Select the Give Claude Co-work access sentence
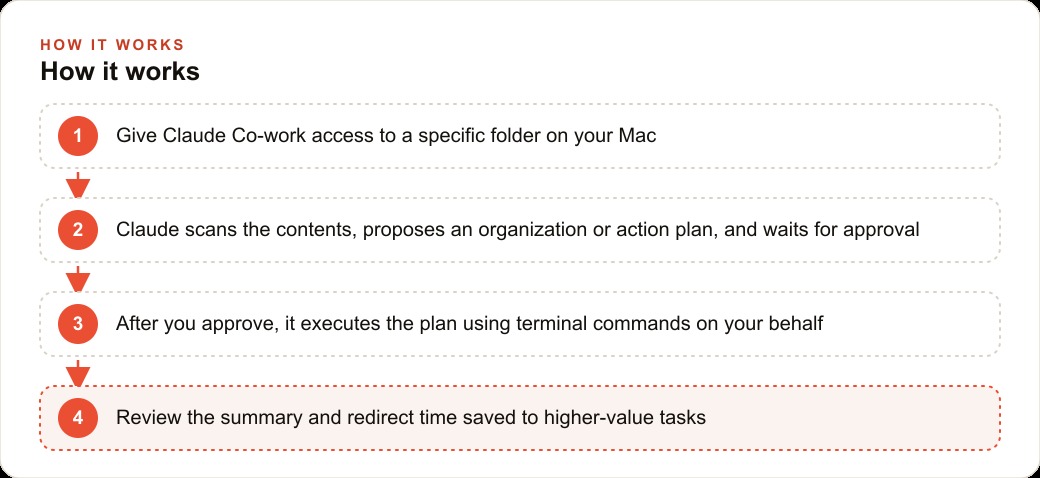Viewport: 1040px width, 478px height. (x=386, y=136)
